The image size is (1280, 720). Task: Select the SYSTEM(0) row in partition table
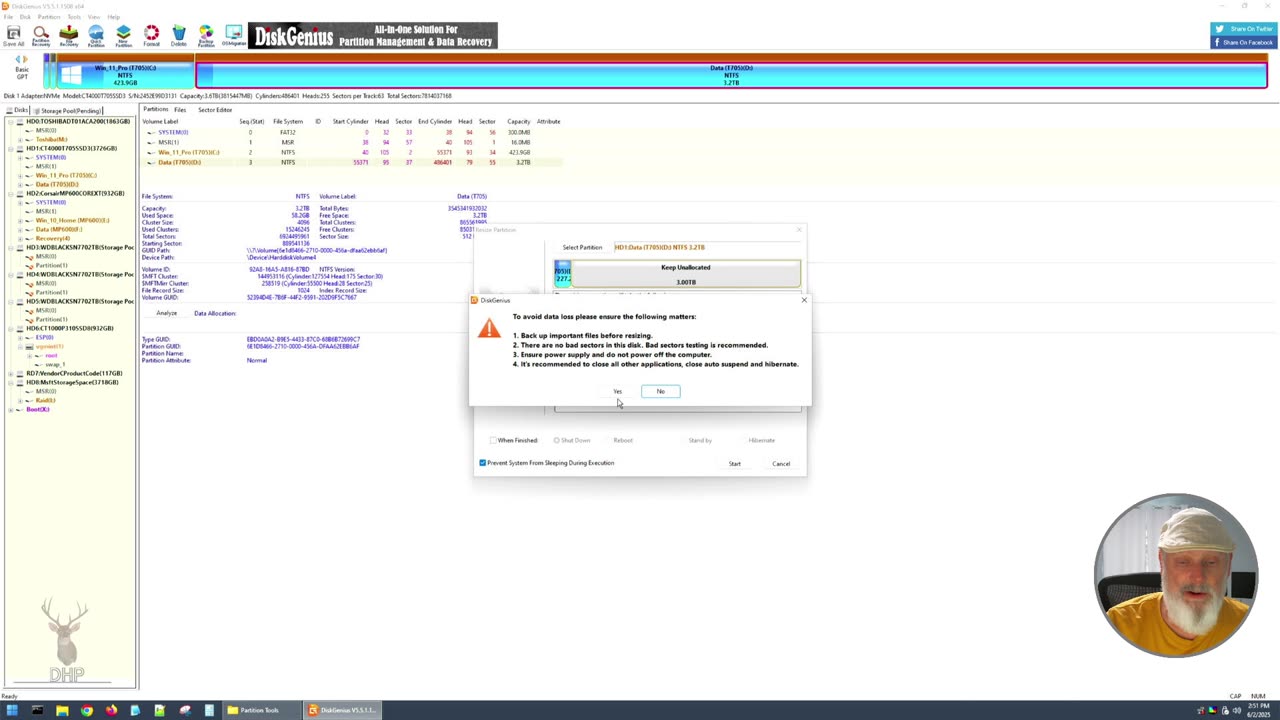(350, 132)
